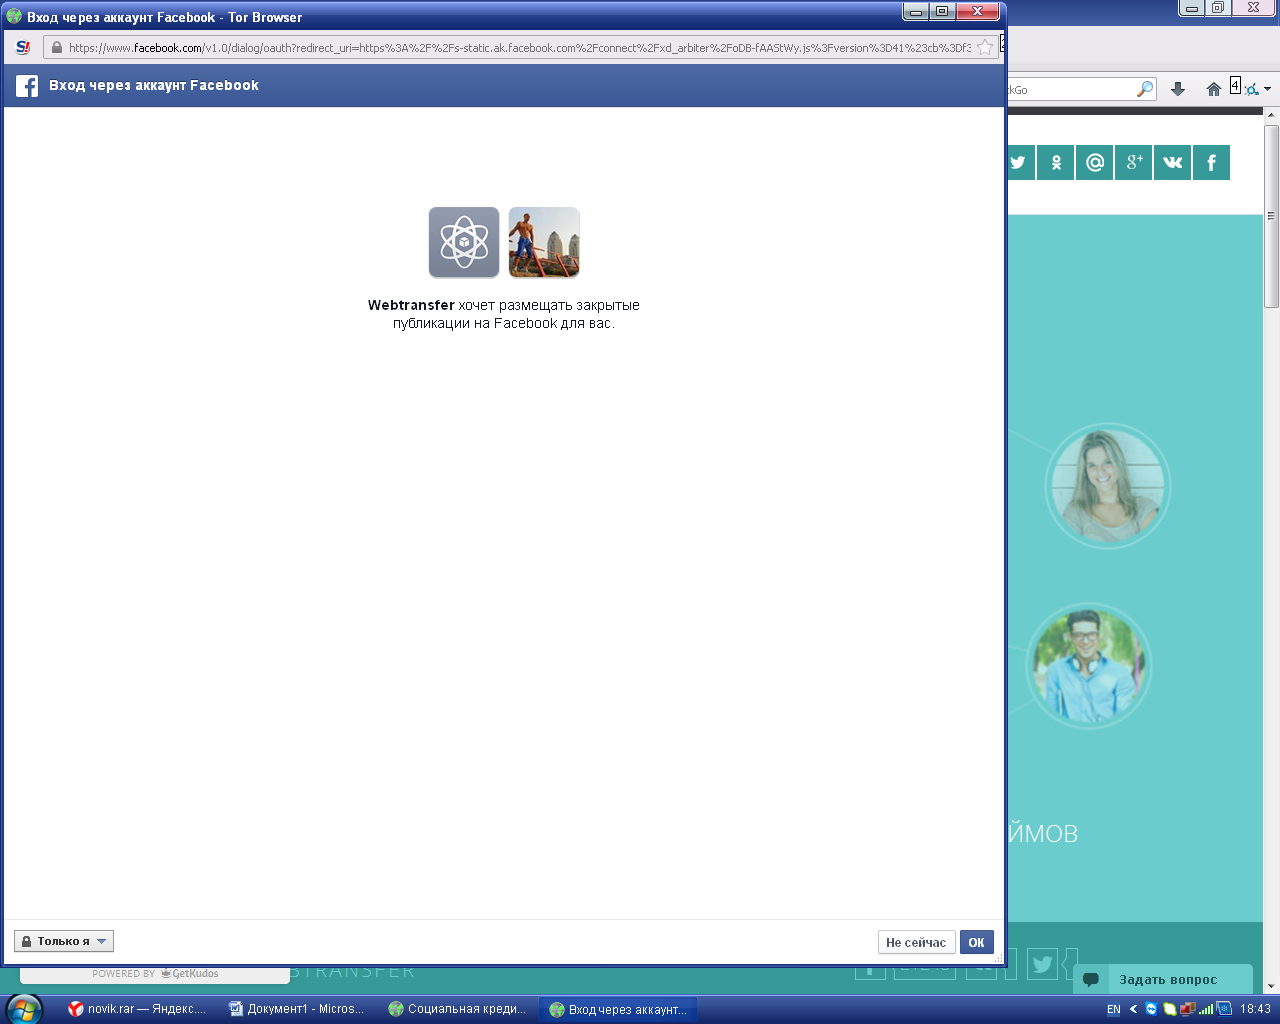
Task: Click the green tray icon beside TeamViewer
Action: click(1169, 1009)
